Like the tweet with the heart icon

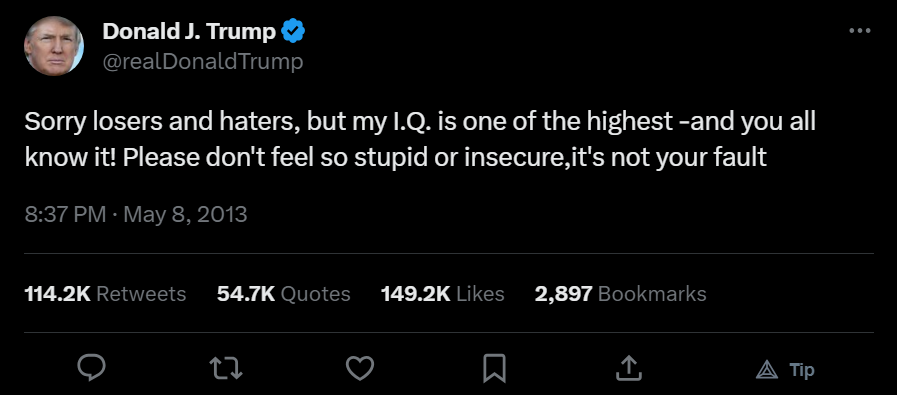(360, 368)
